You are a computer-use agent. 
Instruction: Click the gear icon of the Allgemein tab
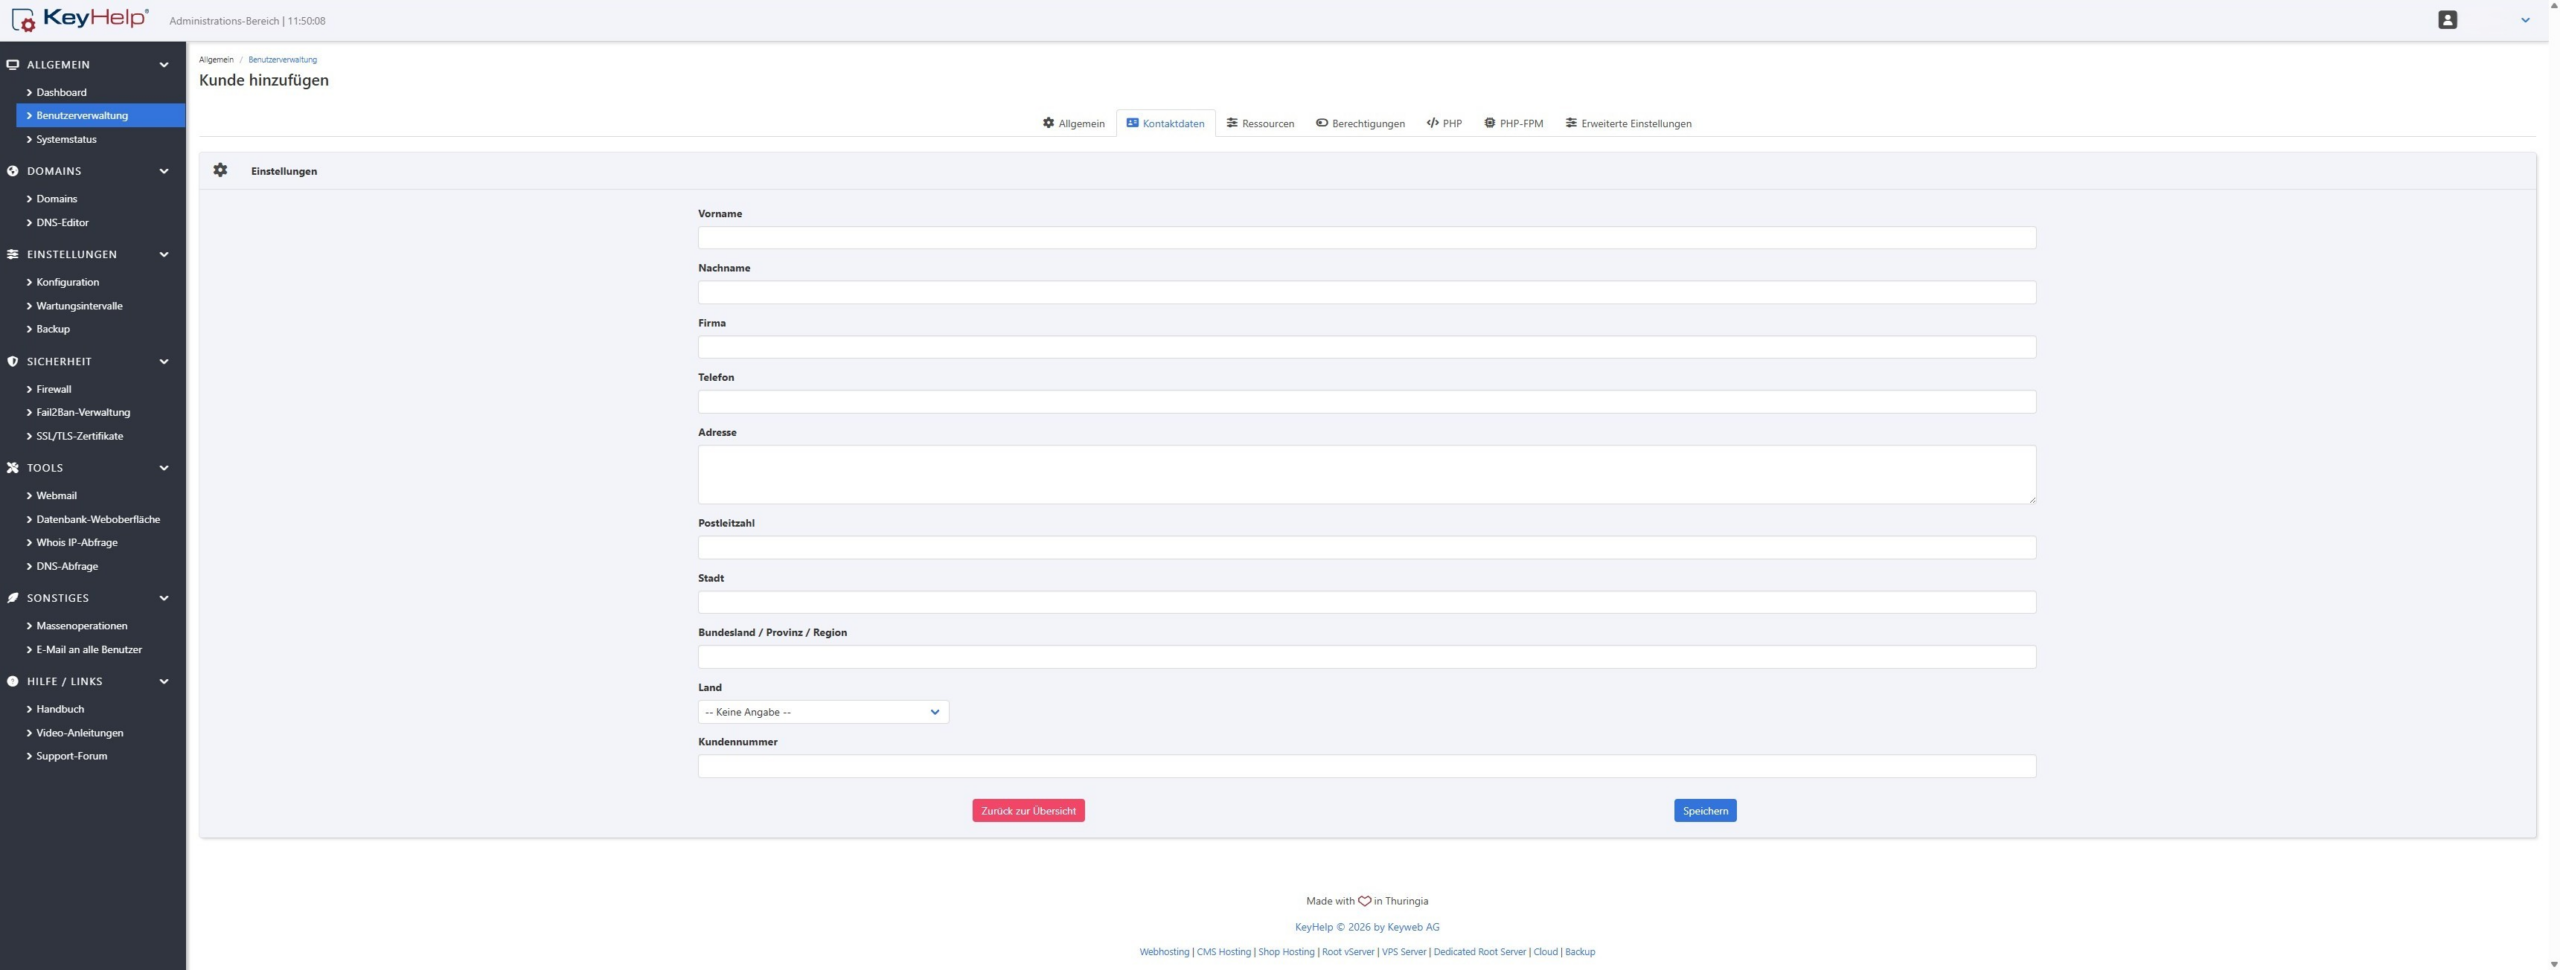coord(1048,123)
